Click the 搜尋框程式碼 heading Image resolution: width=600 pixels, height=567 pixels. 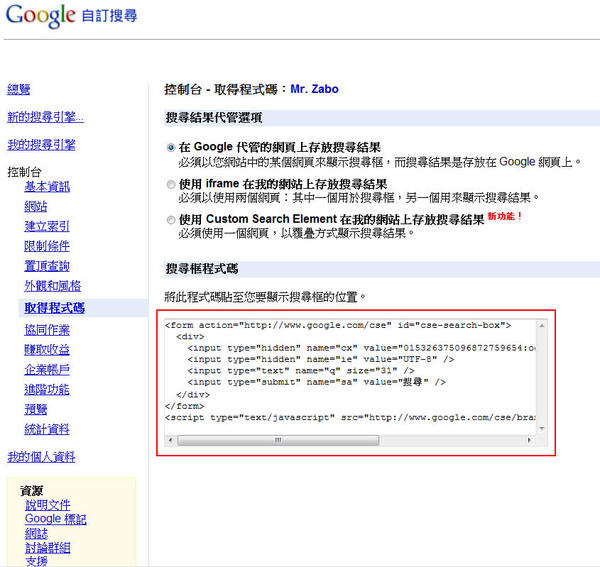pyautogui.click(x=202, y=269)
